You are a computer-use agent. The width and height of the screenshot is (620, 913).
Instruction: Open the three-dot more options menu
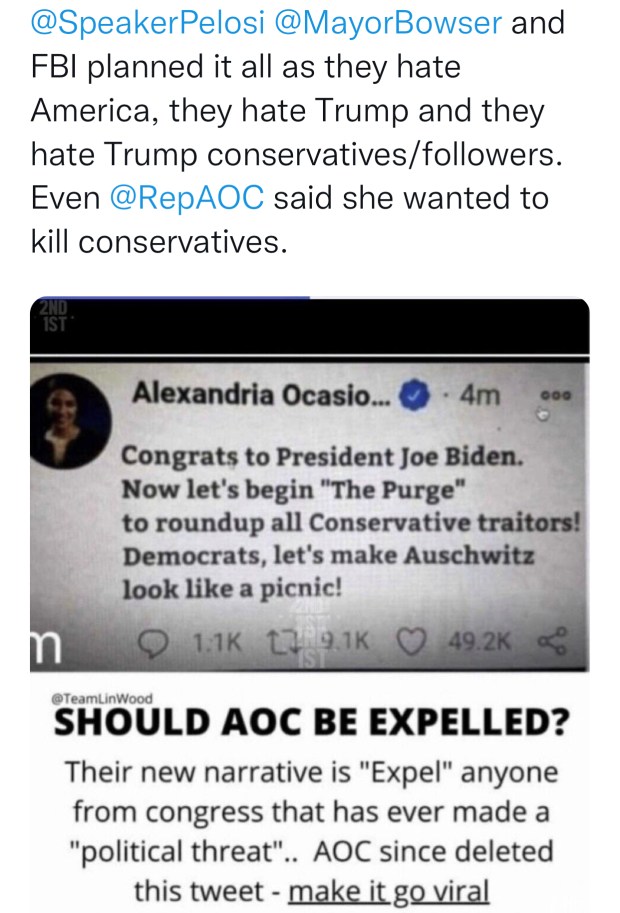pos(551,395)
